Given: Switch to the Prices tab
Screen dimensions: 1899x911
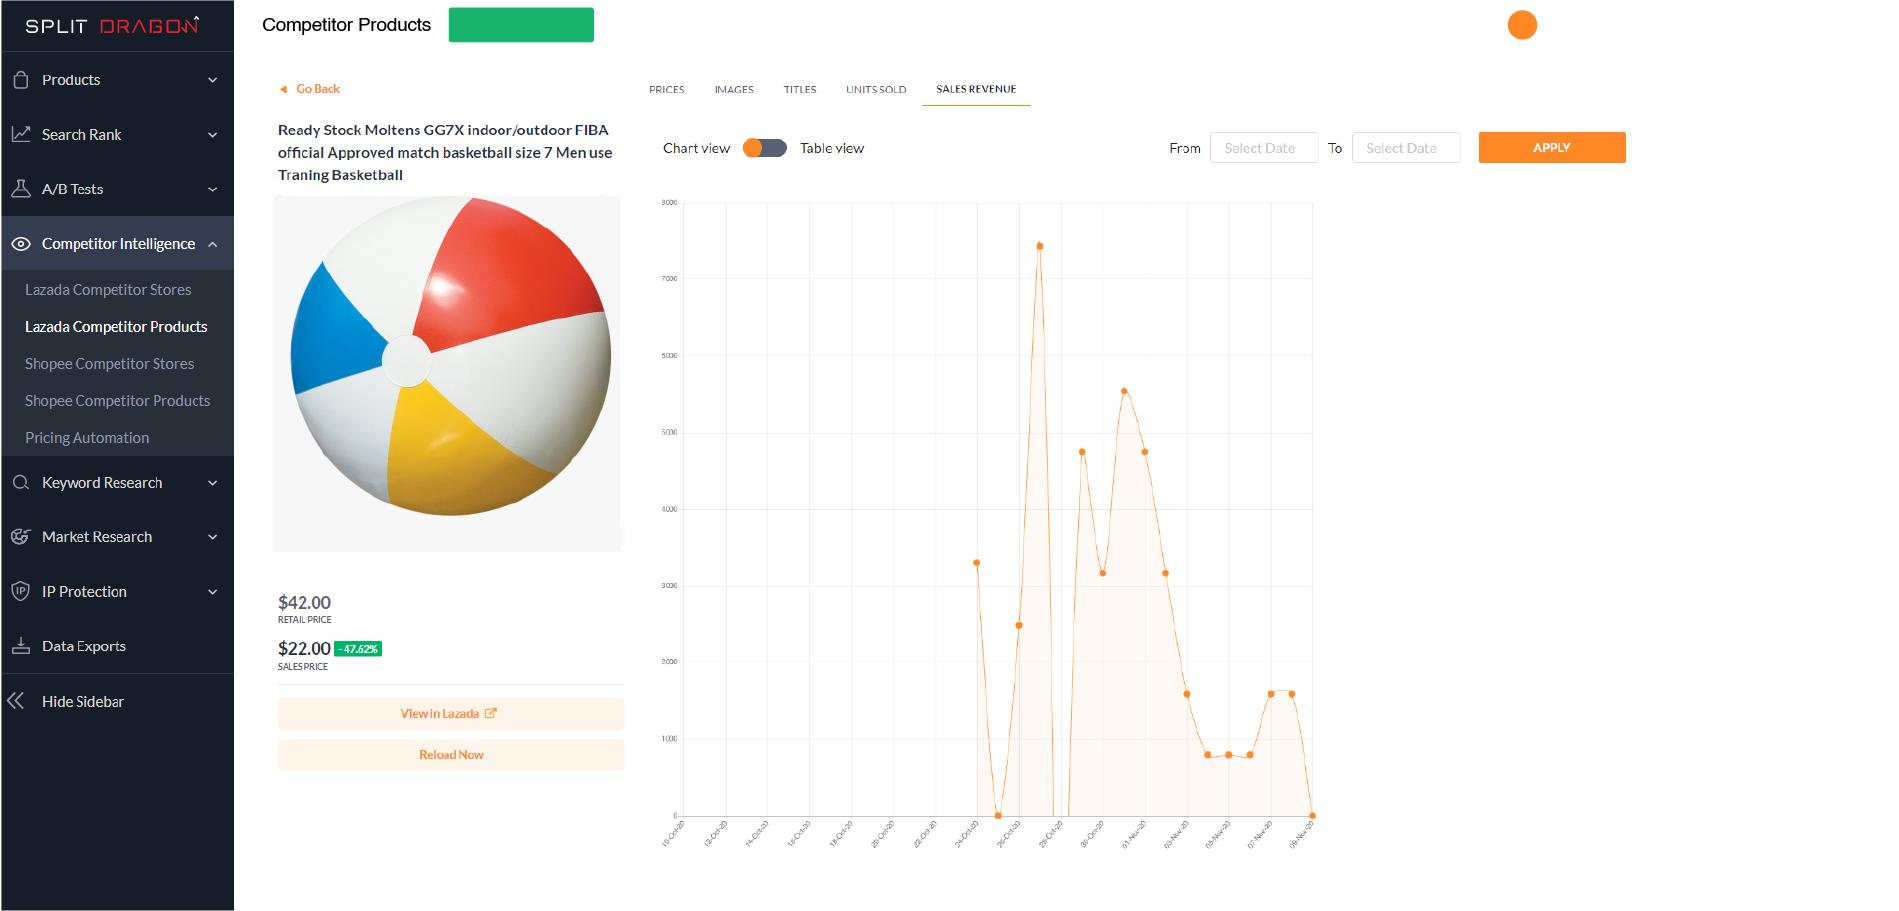Looking at the screenshot, I should (667, 89).
